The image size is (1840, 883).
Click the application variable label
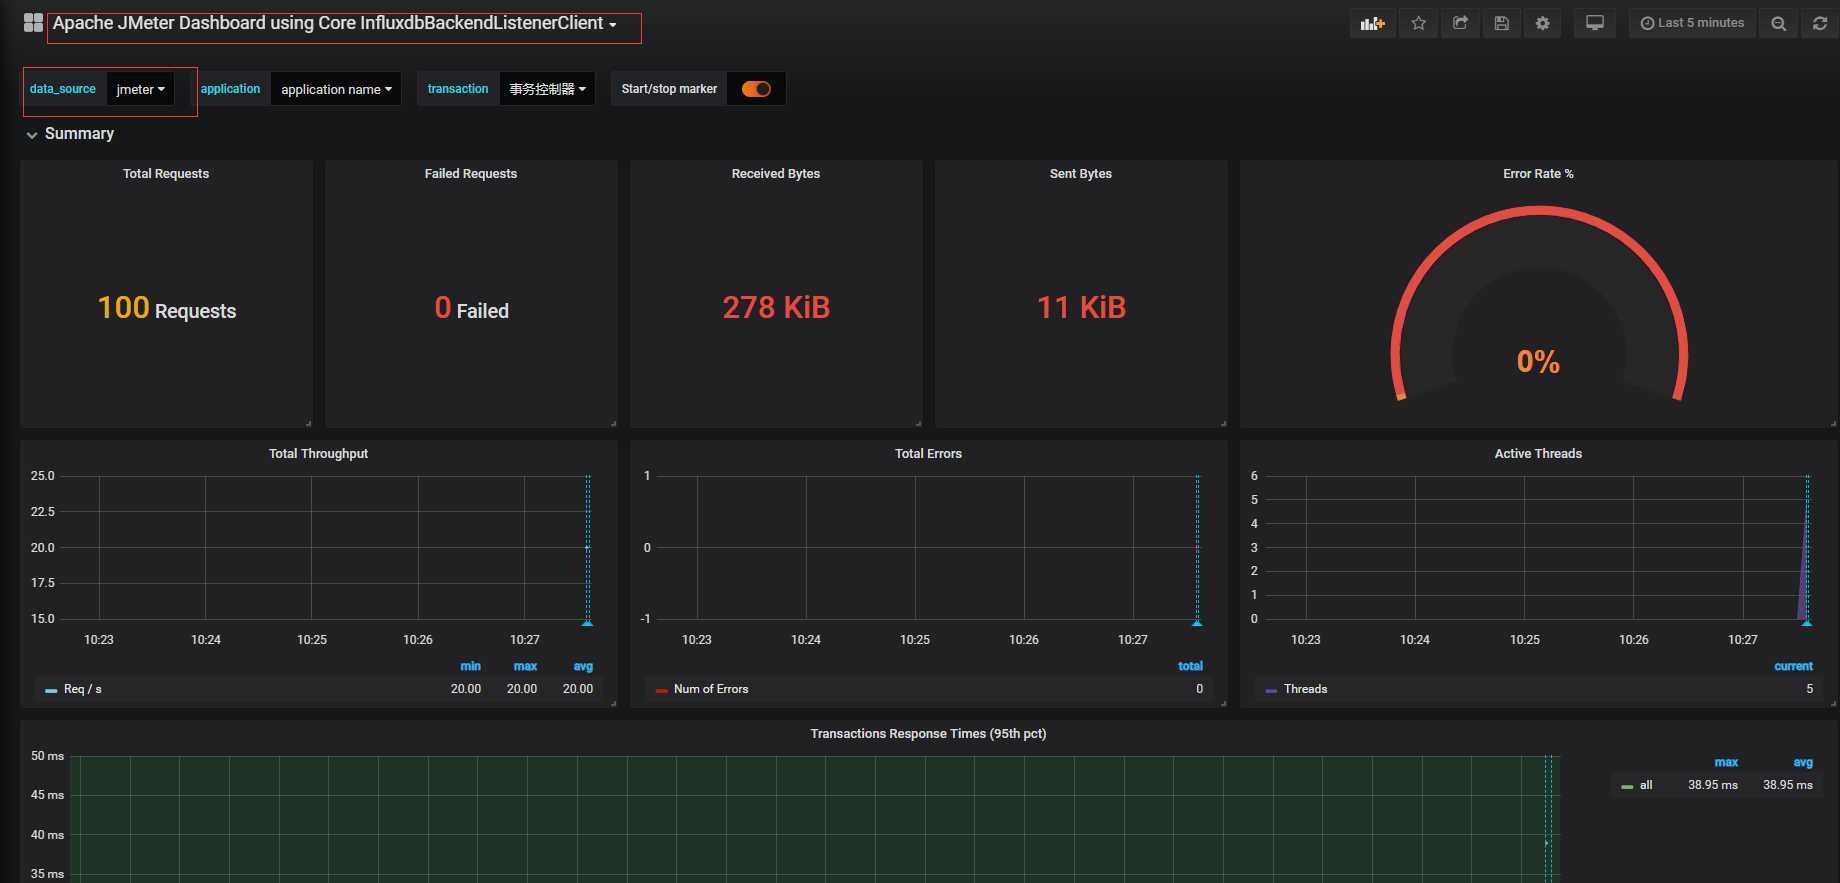point(230,89)
